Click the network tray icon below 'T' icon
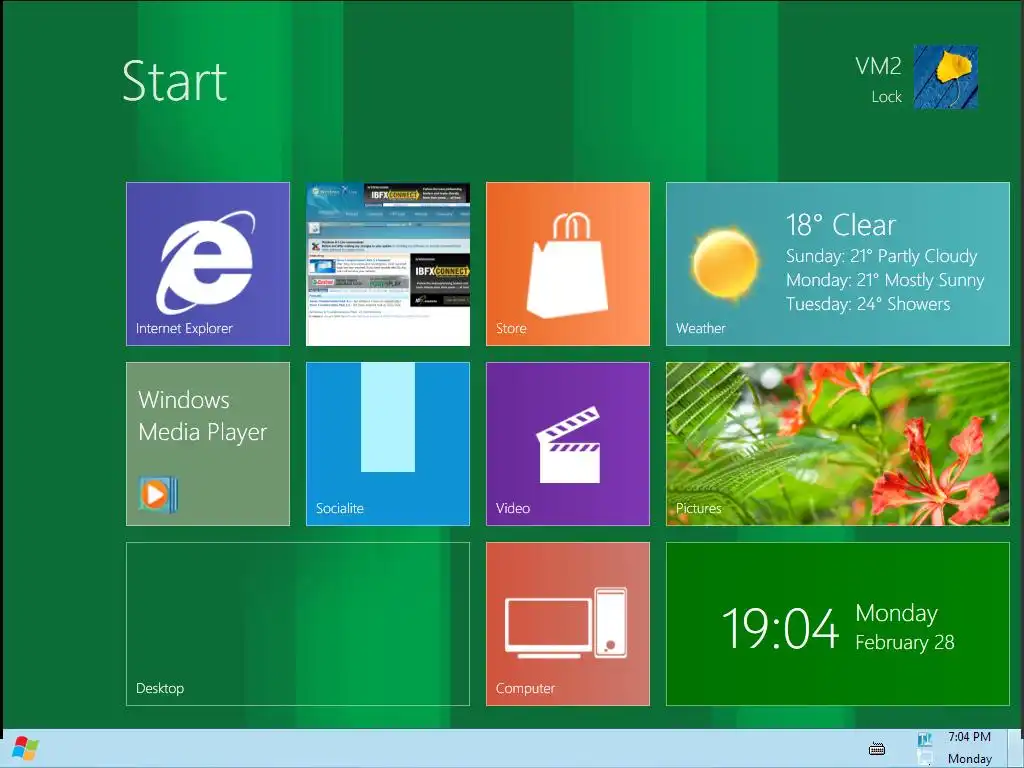 [x=925, y=758]
